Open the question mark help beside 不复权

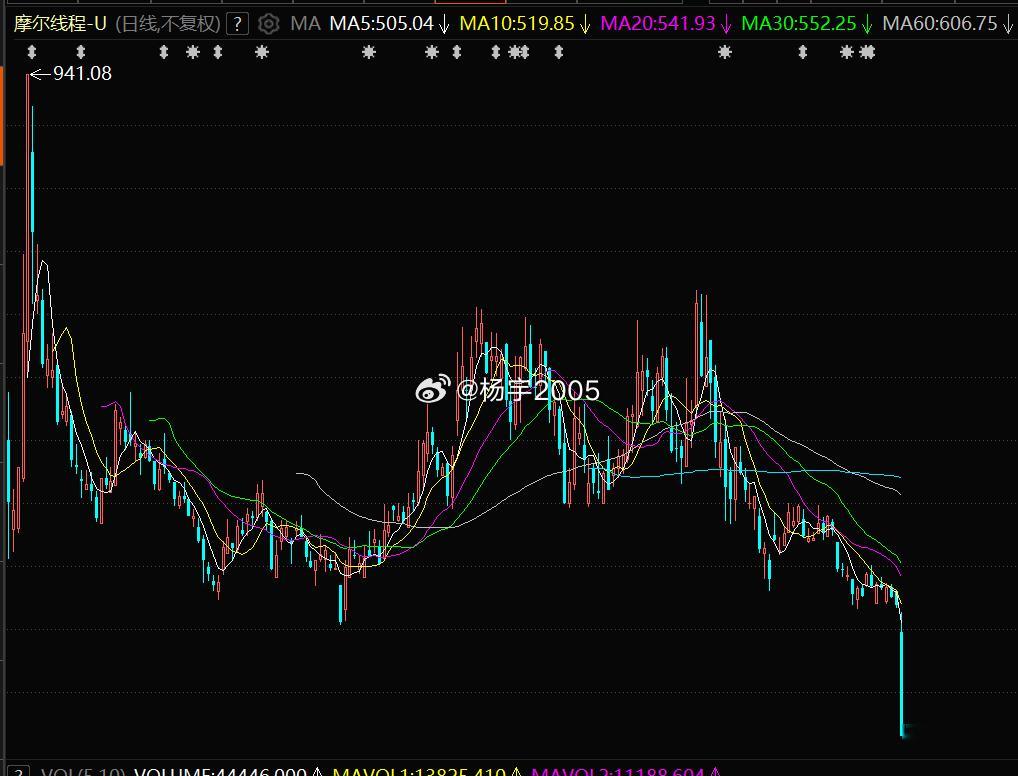[238, 25]
